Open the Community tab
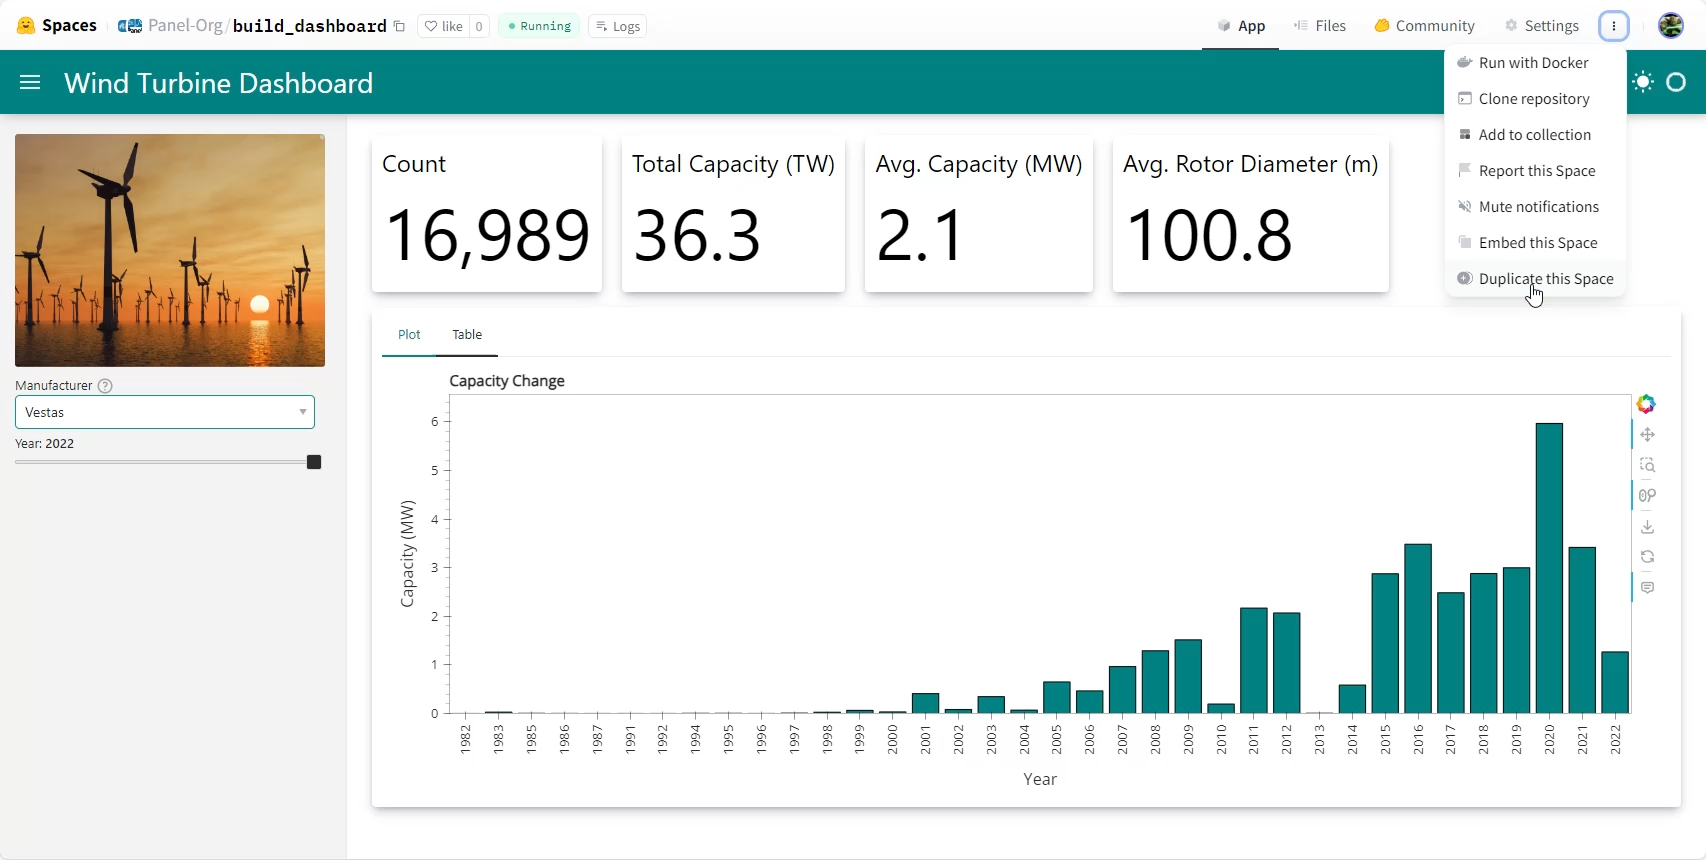 pos(1424,26)
